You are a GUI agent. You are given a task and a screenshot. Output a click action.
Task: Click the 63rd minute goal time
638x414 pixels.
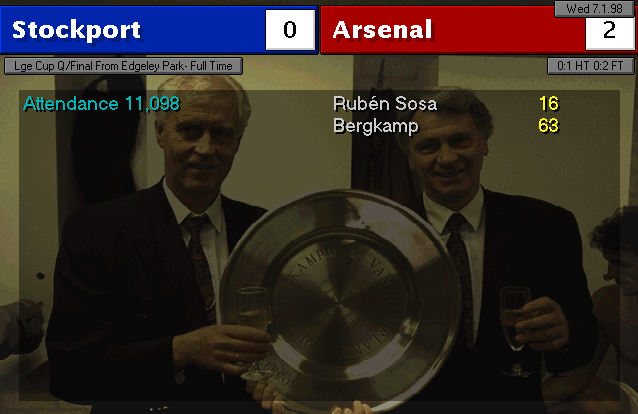548,126
